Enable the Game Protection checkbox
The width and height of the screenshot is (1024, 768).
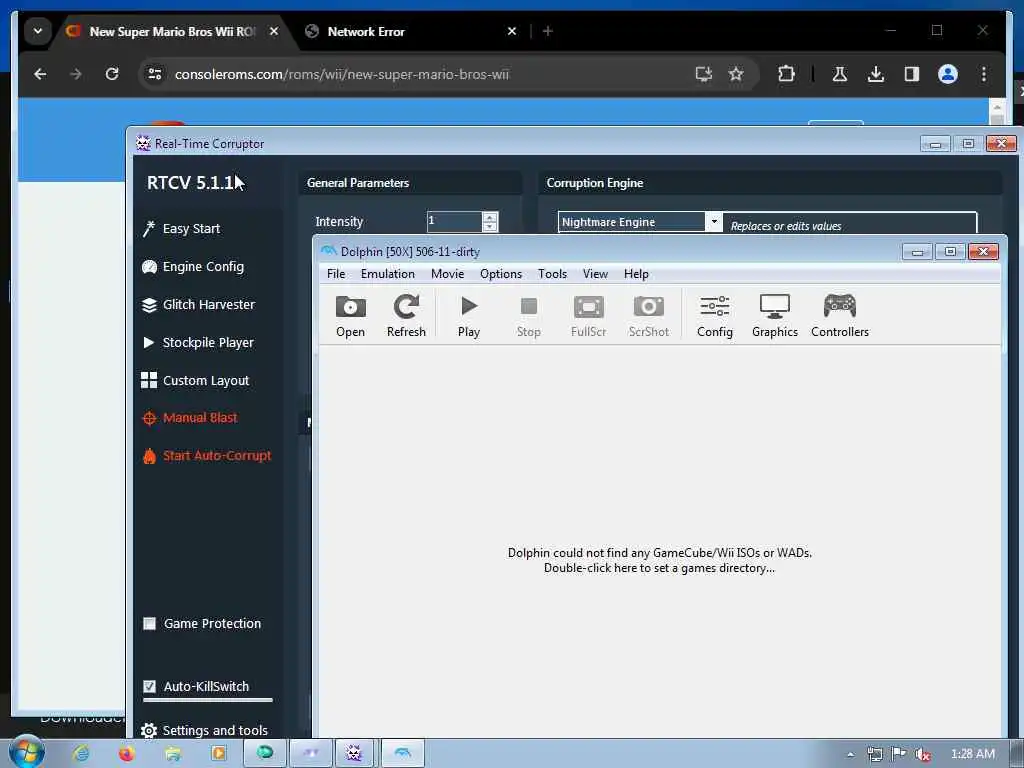coord(150,623)
